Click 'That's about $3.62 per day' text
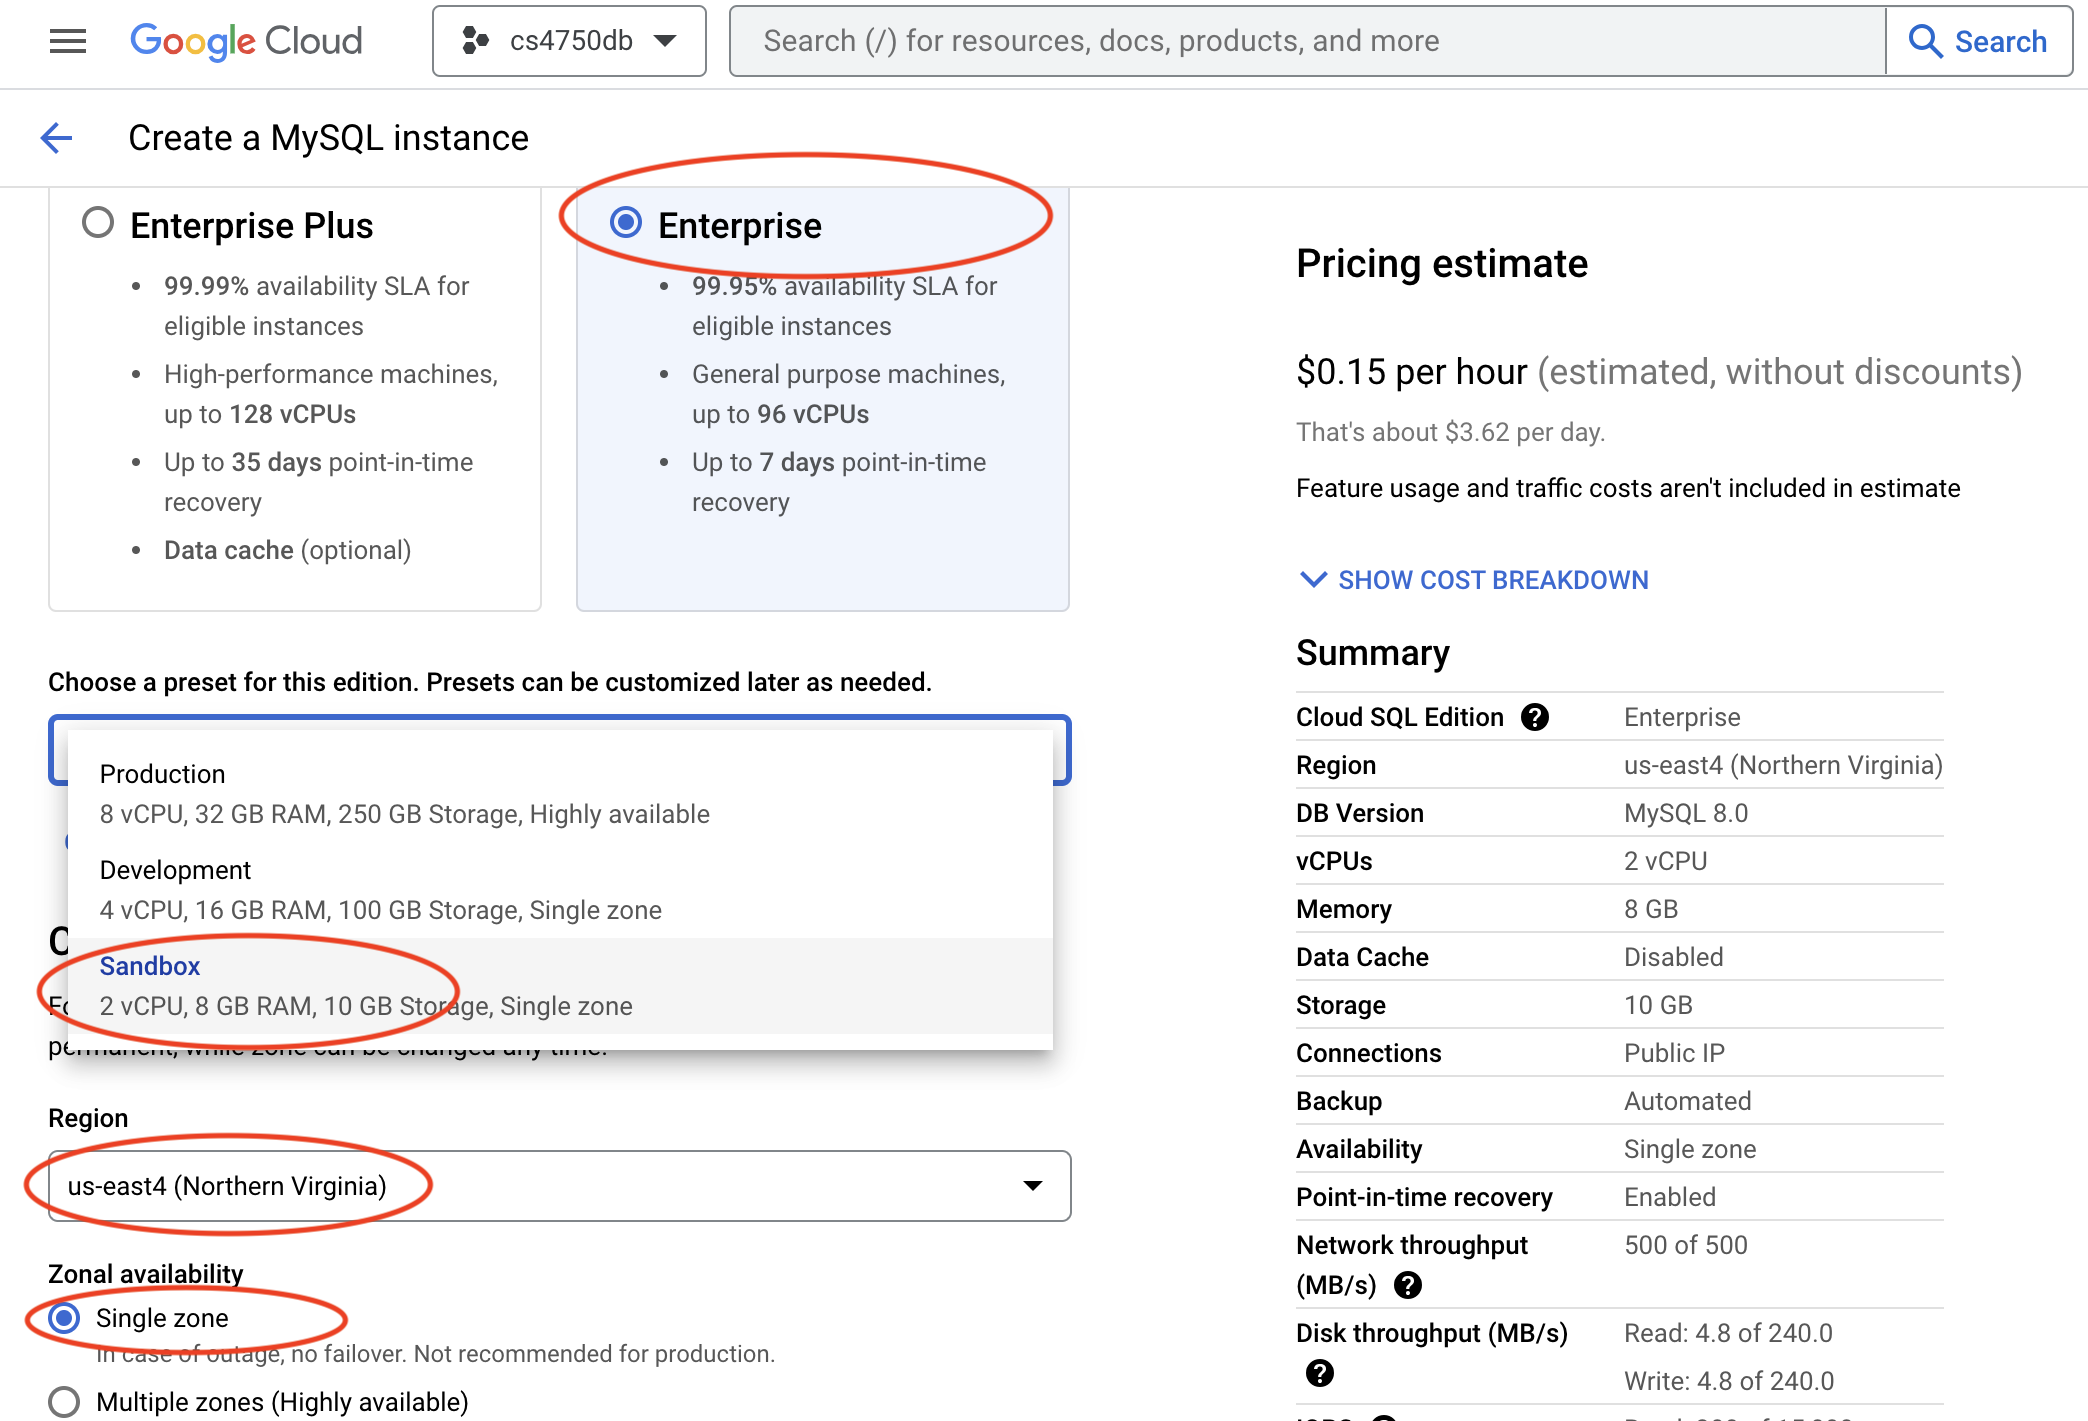 [x=1451, y=432]
